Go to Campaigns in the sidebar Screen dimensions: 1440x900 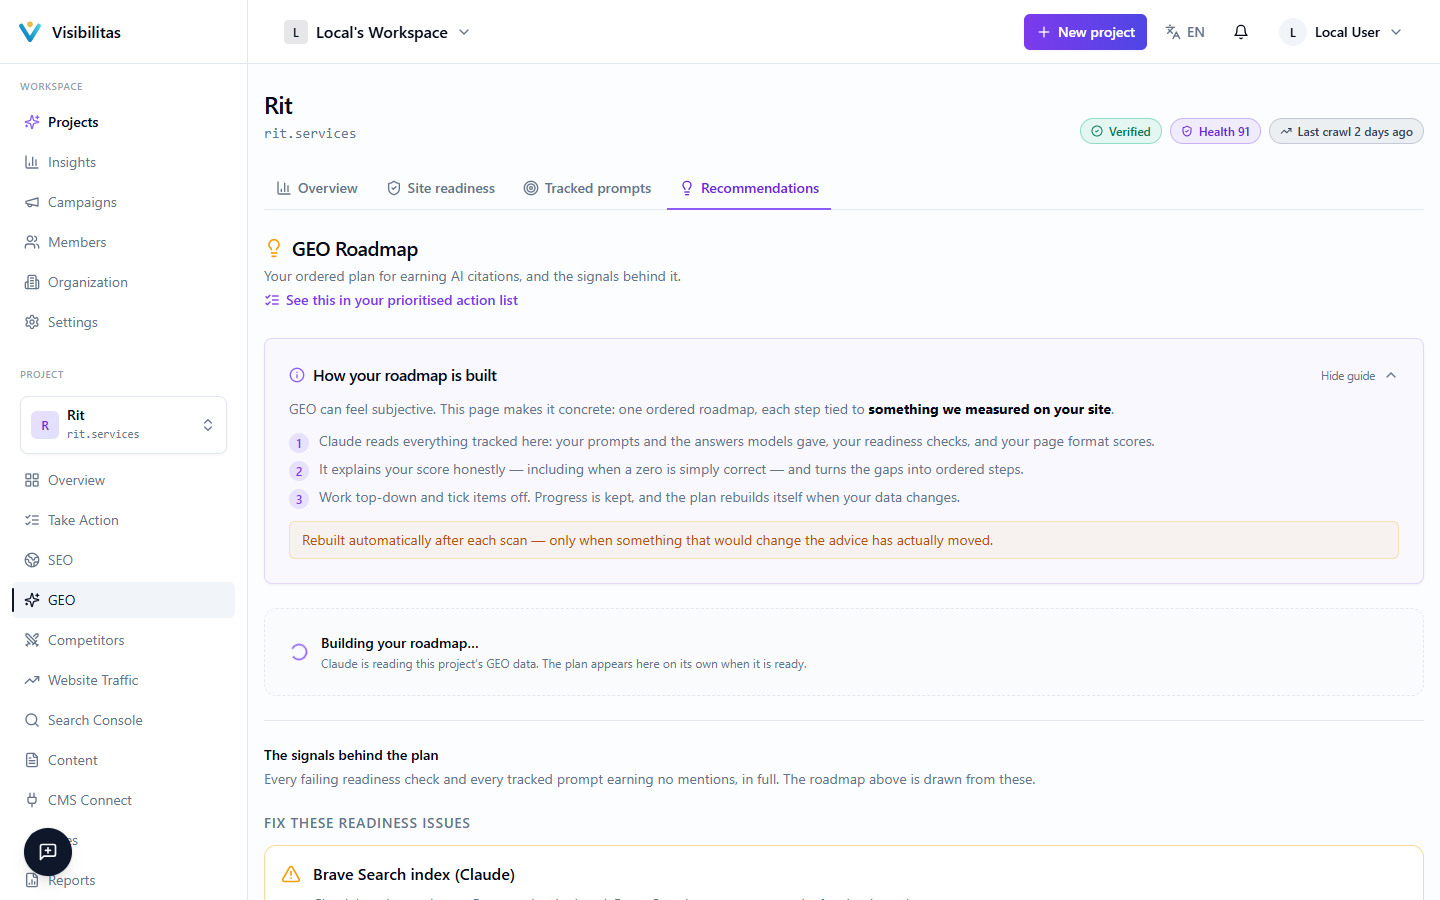[x=123, y=202]
